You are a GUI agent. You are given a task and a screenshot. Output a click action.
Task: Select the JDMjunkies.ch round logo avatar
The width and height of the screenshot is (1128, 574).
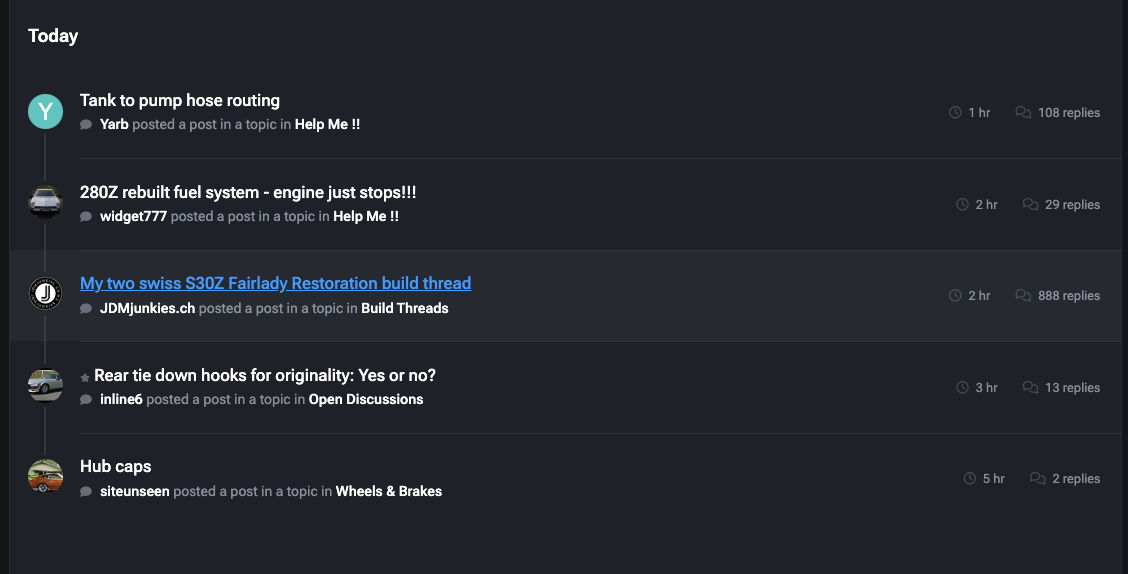pos(45,294)
